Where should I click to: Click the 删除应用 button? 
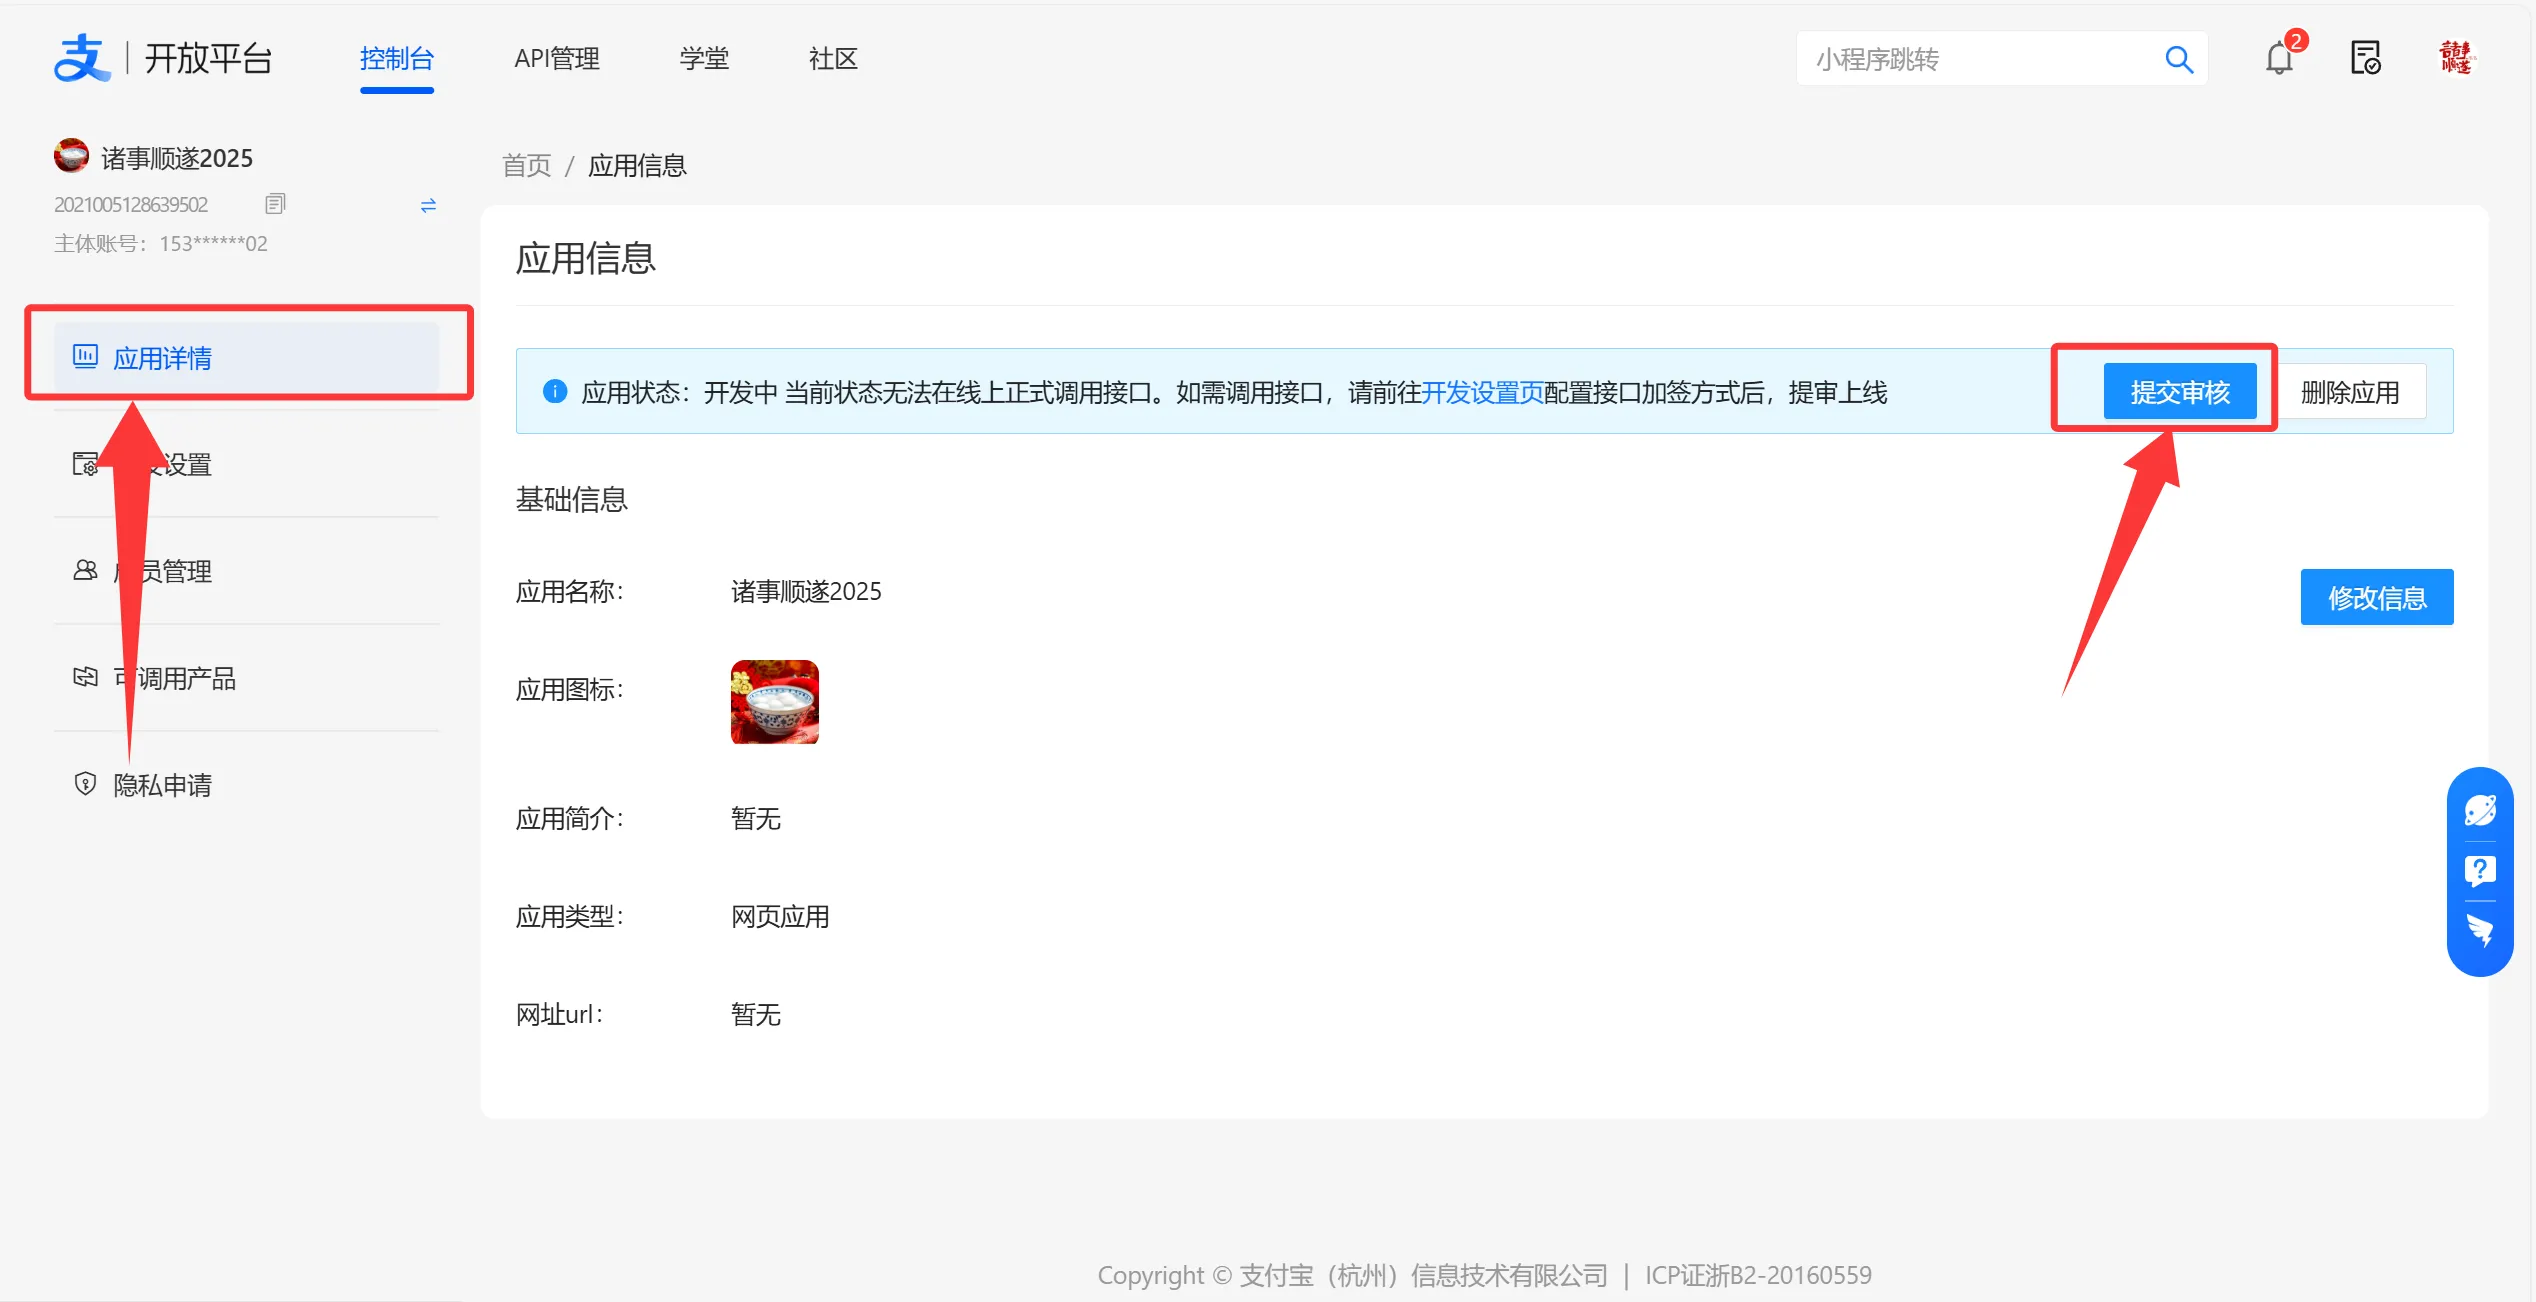(x=2349, y=392)
